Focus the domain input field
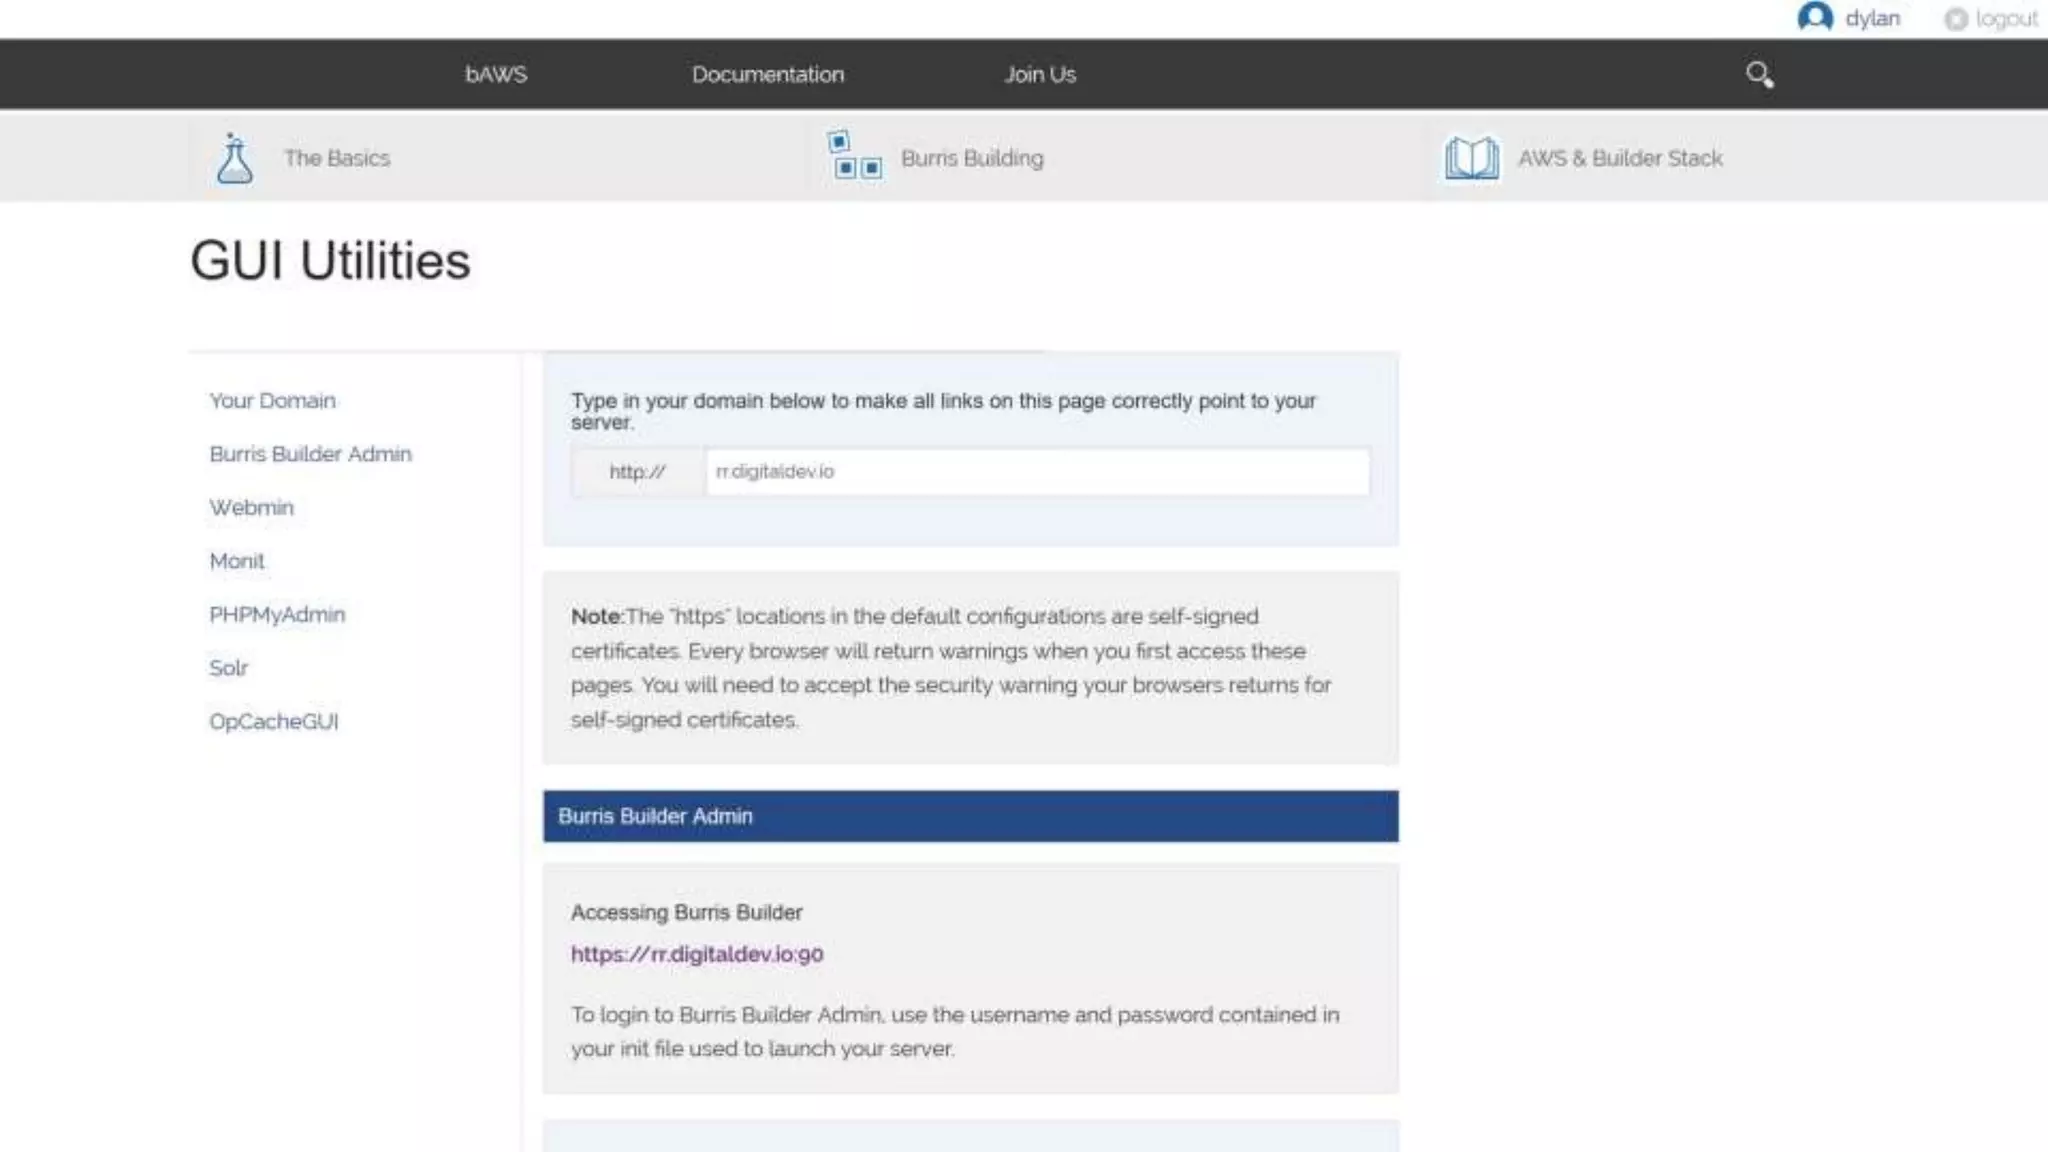This screenshot has height=1152, width=2048. [x=1036, y=472]
